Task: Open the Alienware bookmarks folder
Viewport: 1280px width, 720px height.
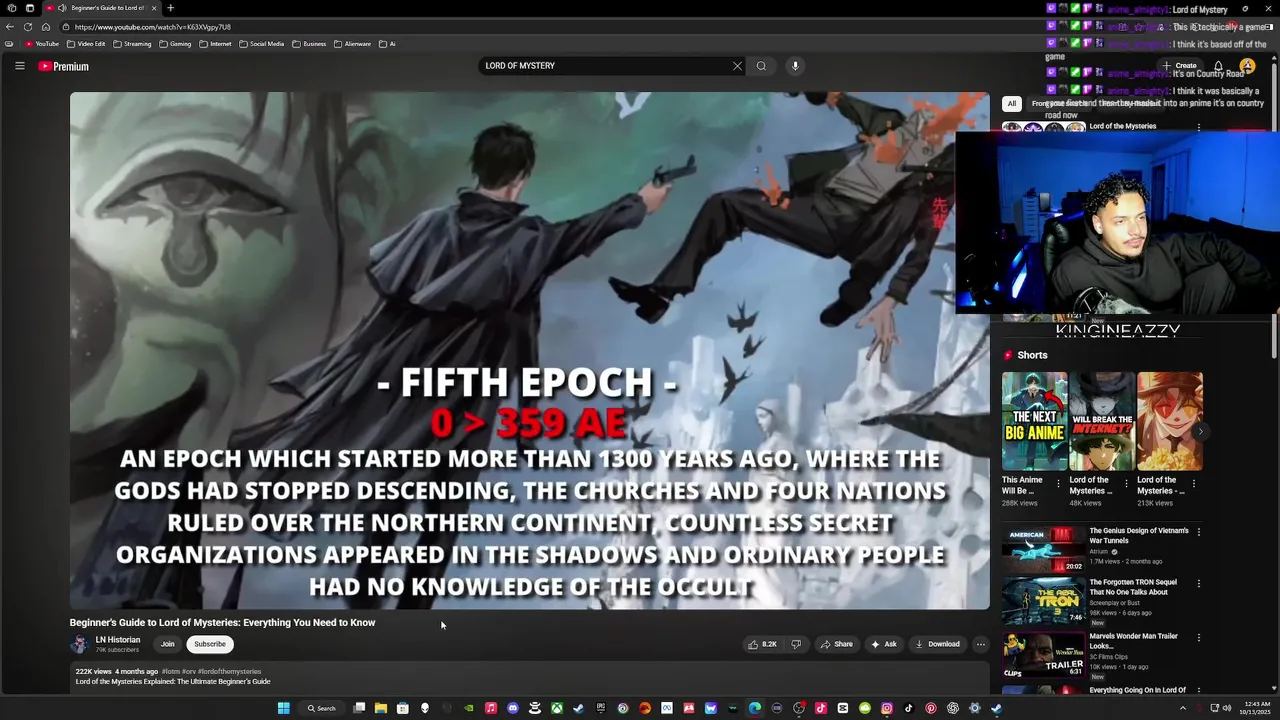Action: coord(352,44)
